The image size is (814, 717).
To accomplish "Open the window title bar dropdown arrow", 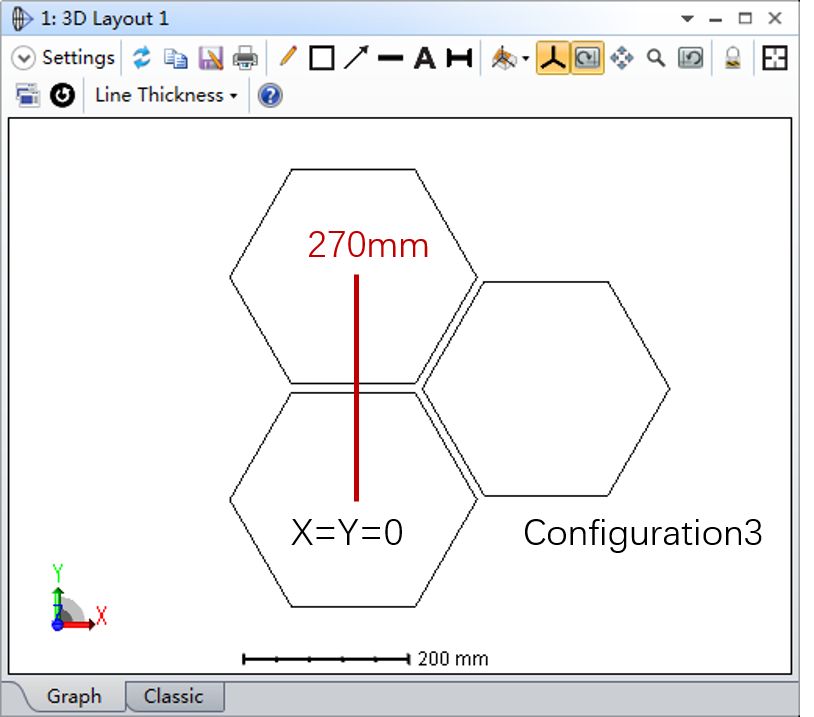I will point(687,19).
